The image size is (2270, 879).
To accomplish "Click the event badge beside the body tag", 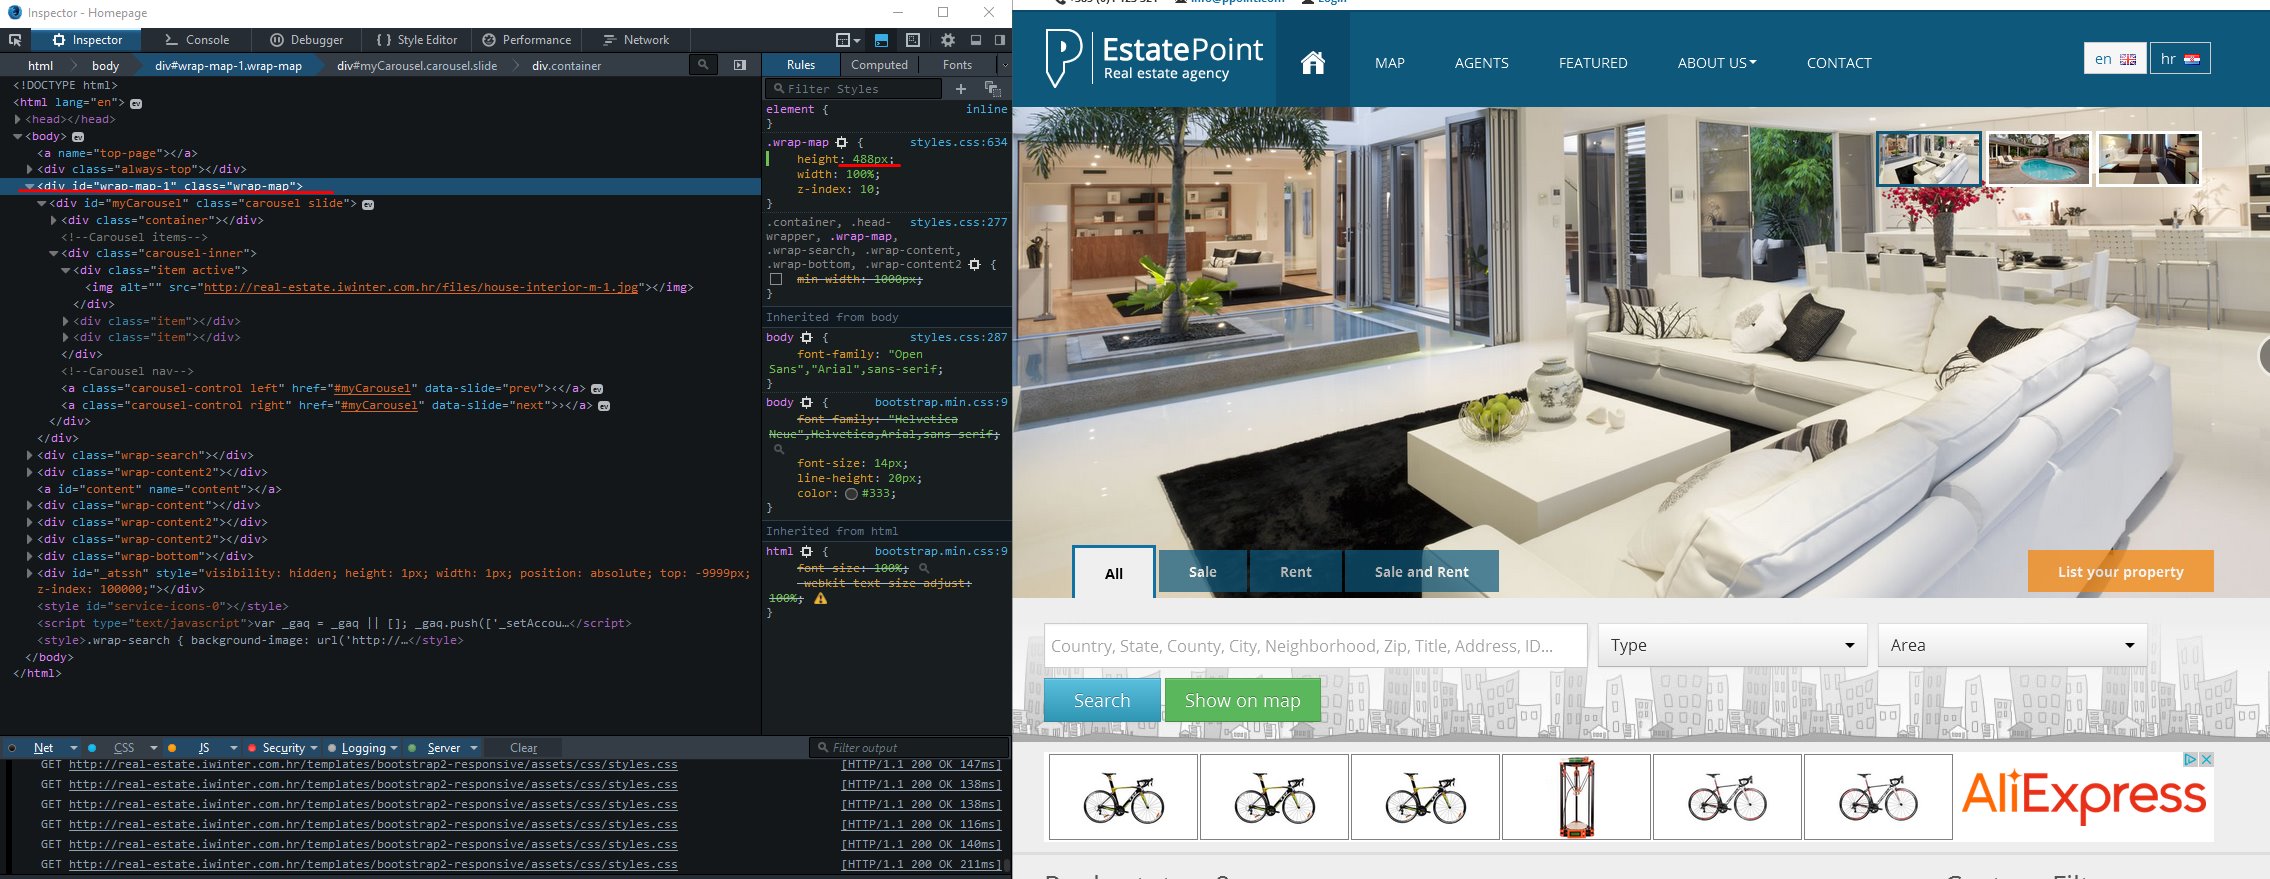I will click(78, 137).
